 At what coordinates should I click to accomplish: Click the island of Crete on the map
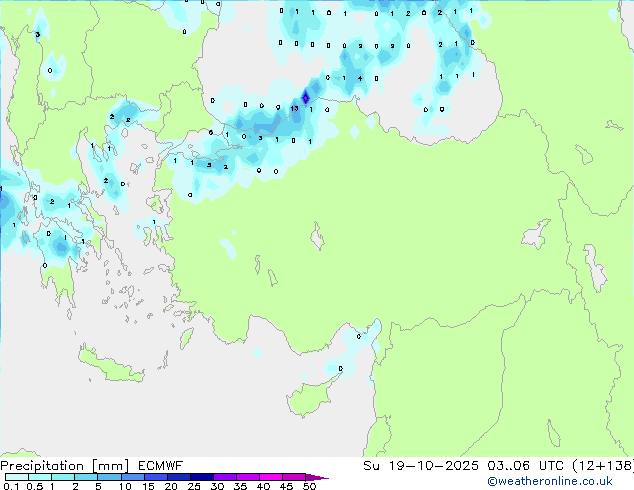(x=111, y=365)
